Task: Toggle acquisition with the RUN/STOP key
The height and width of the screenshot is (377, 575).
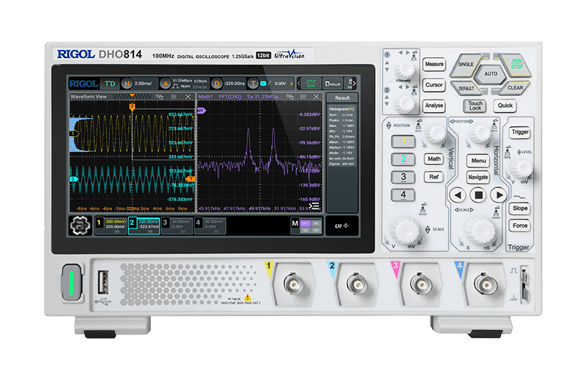Action: [516, 64]
